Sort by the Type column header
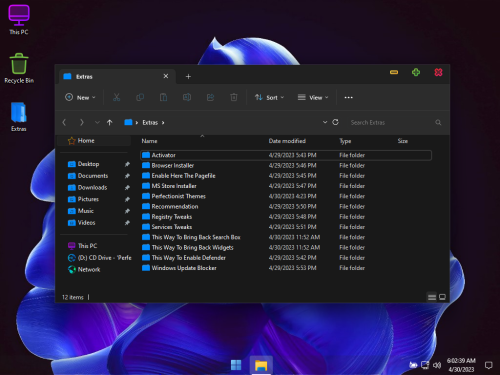This screenshot has height=375, width=500. [x=345, y=141]
